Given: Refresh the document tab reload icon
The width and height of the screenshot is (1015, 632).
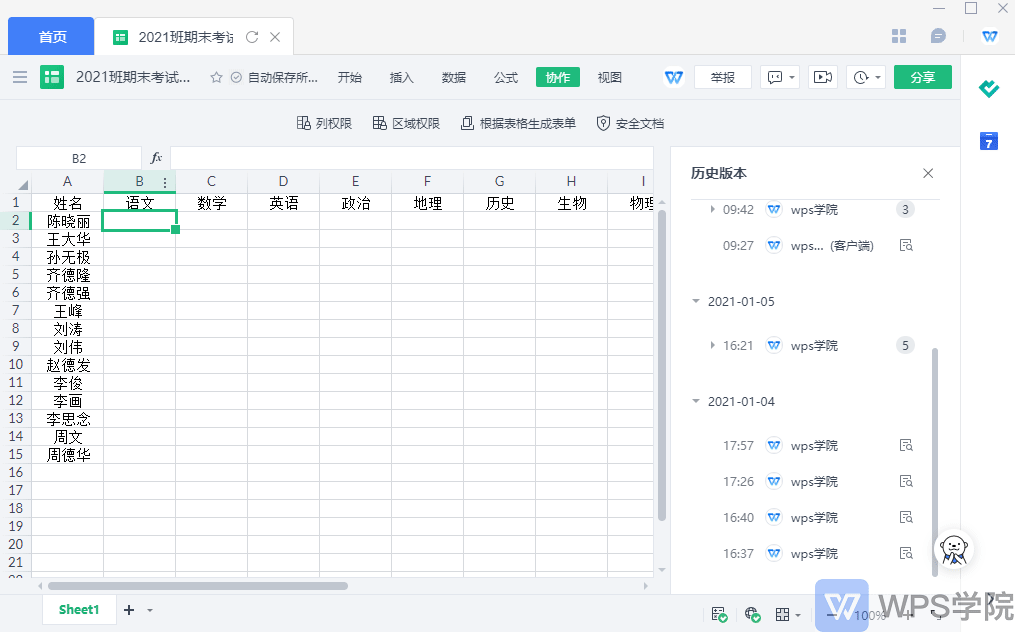Looking at the screenshot, I should point(252,37).
